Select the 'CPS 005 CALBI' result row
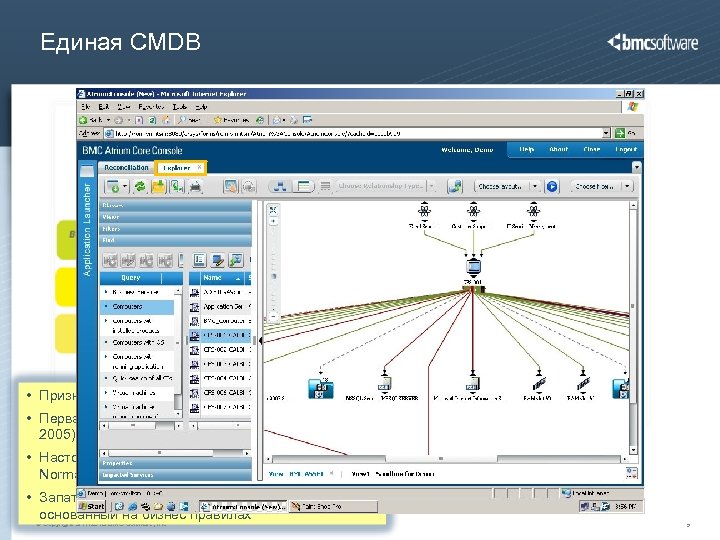720x540 pixels. tap(220, 393)
